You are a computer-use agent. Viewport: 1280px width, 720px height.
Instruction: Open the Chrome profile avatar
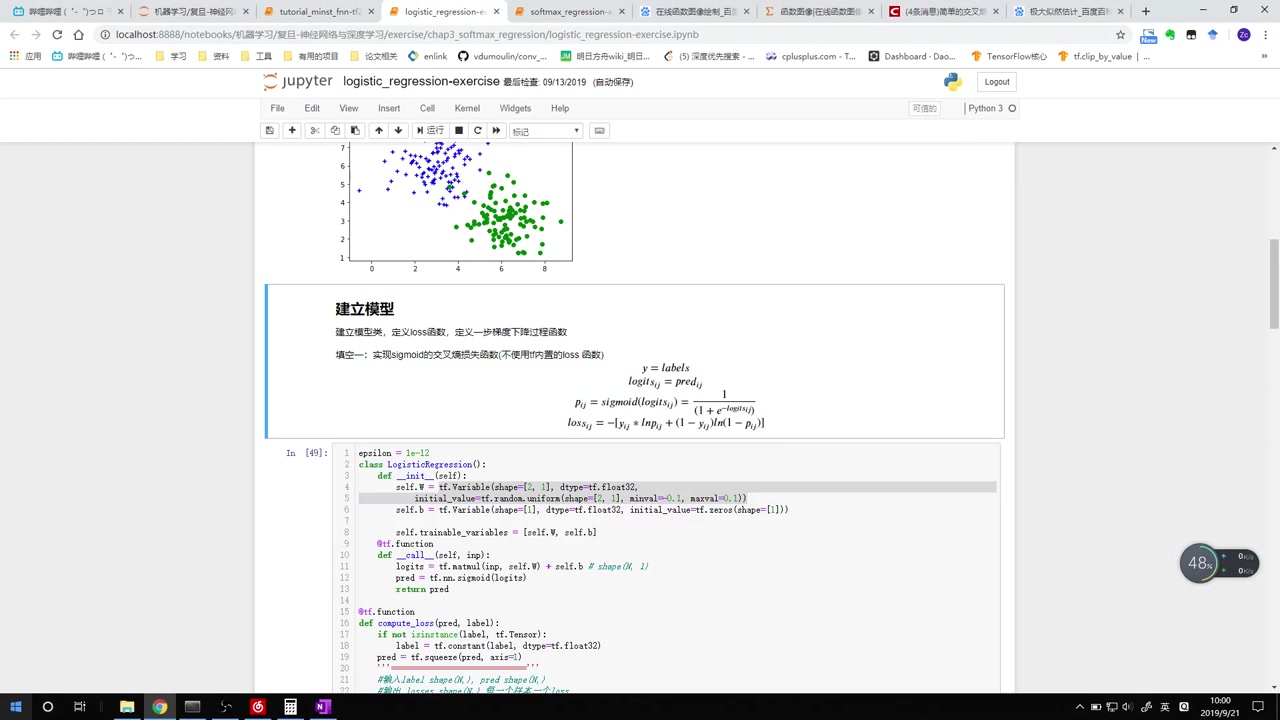(1243, 34)
